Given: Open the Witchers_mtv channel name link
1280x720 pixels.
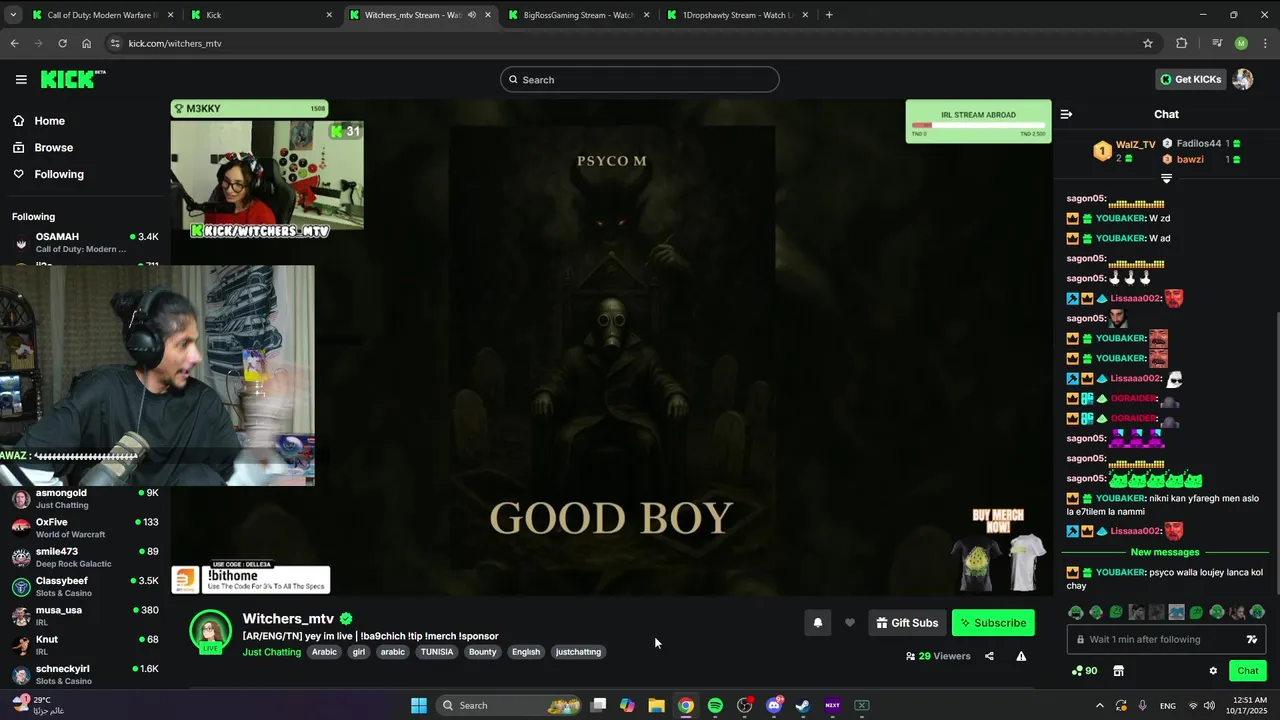Looking at the screenshot, I should (x=288, y=619).
